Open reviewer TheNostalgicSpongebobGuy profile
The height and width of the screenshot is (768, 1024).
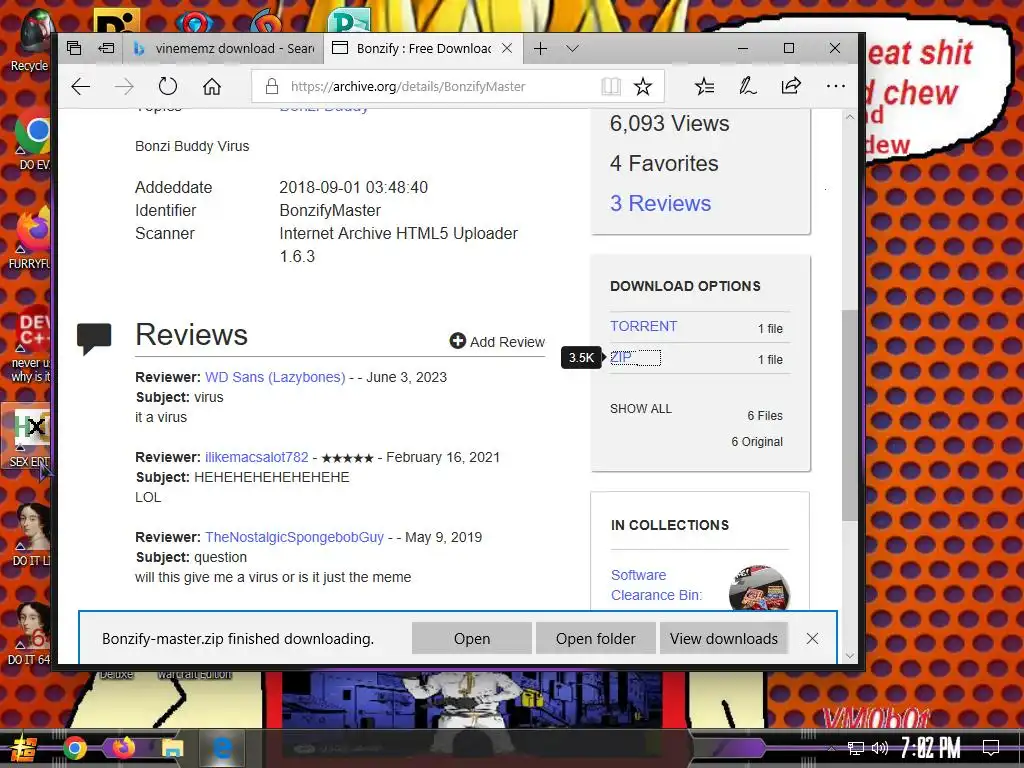(x=295, y=537)
